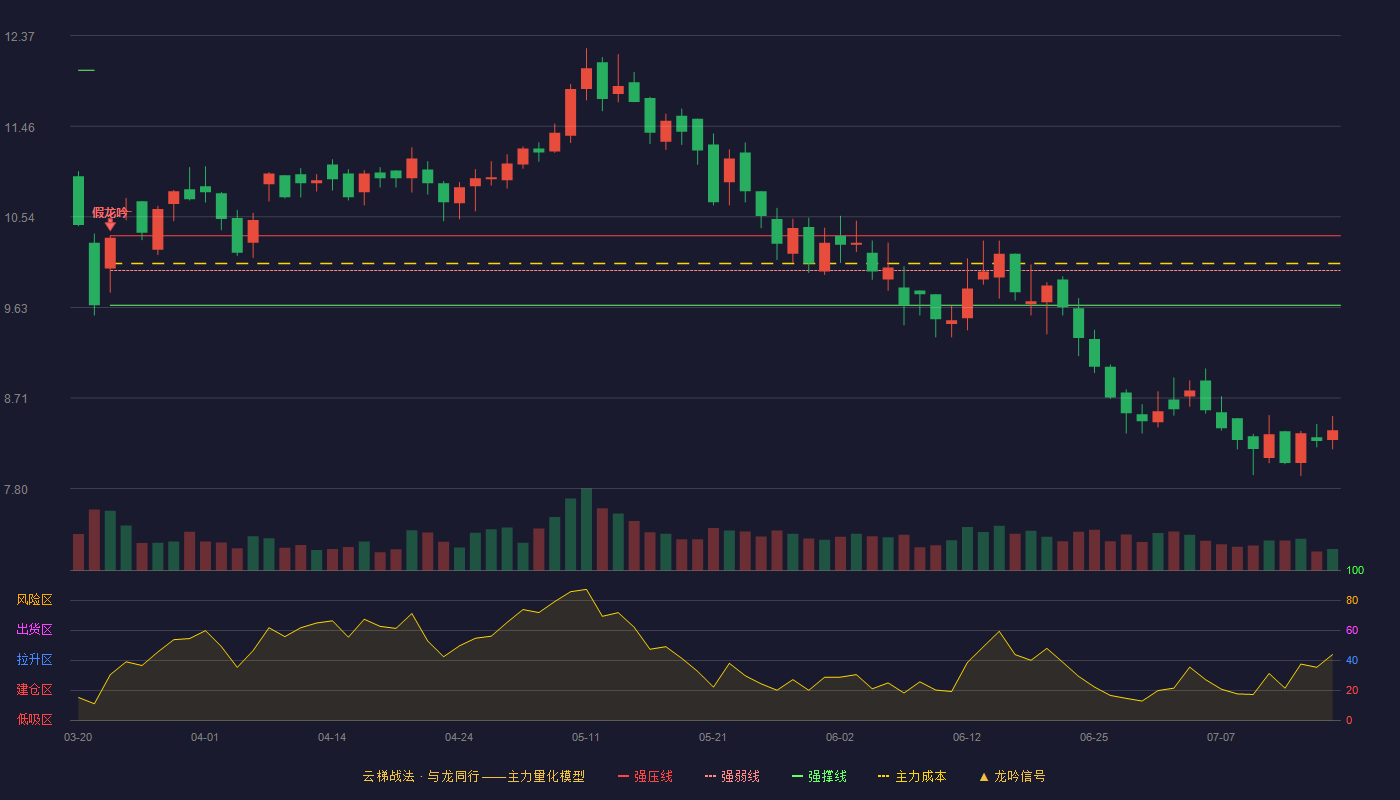Hide the 主力成本 legend series
1400x800 pixels.
point(920,776)
